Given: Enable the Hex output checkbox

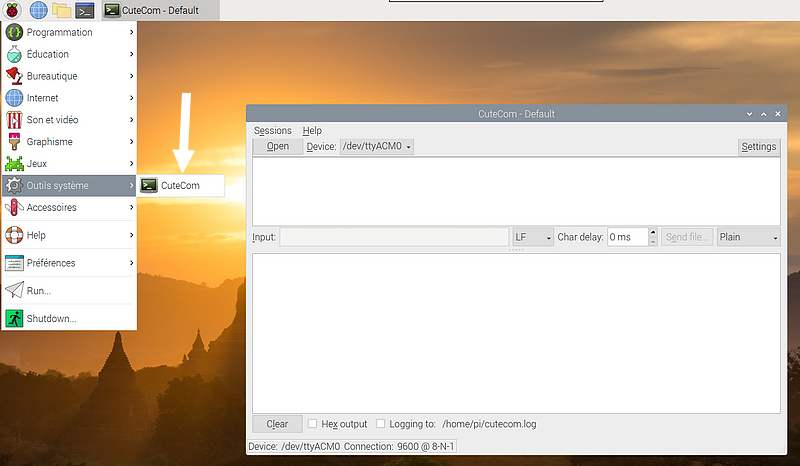Looking at the screenshot, I should 312,424.
